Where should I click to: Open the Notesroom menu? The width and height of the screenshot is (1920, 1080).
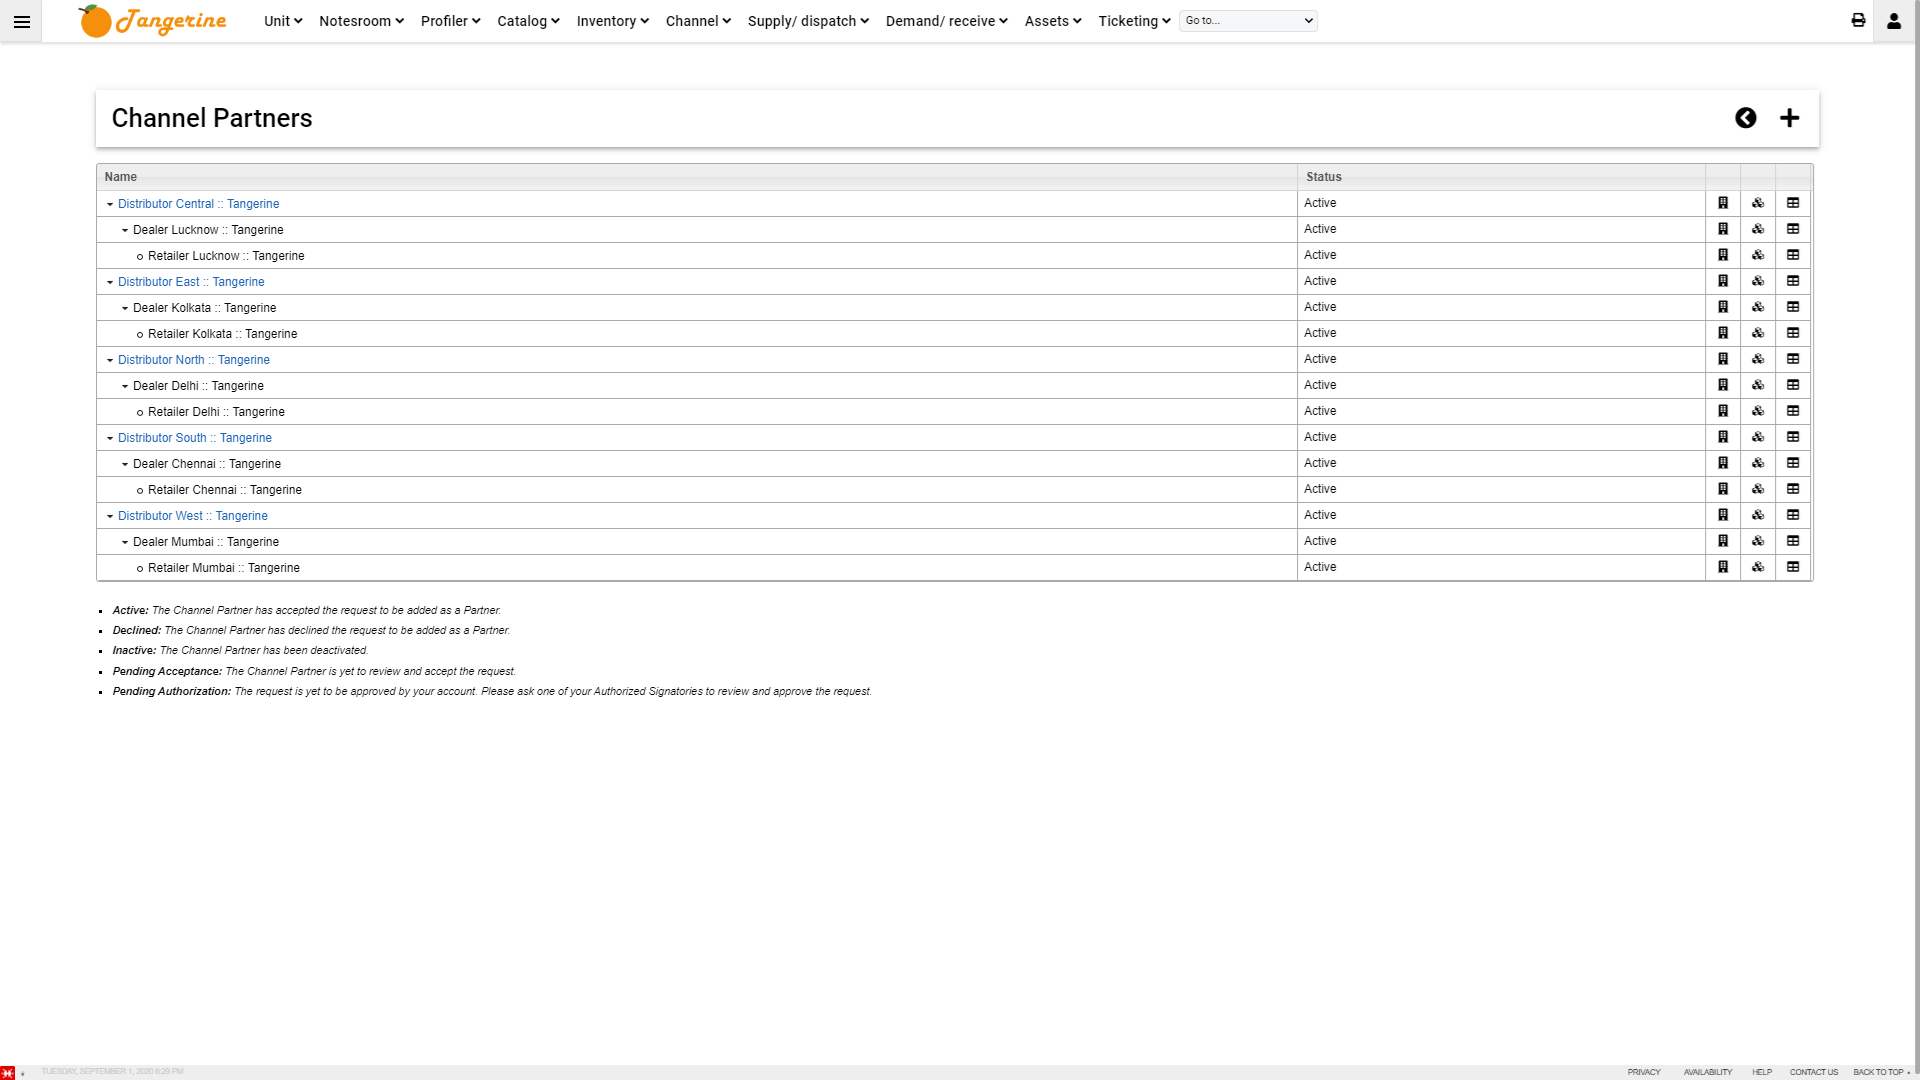[x=361, y=21]
